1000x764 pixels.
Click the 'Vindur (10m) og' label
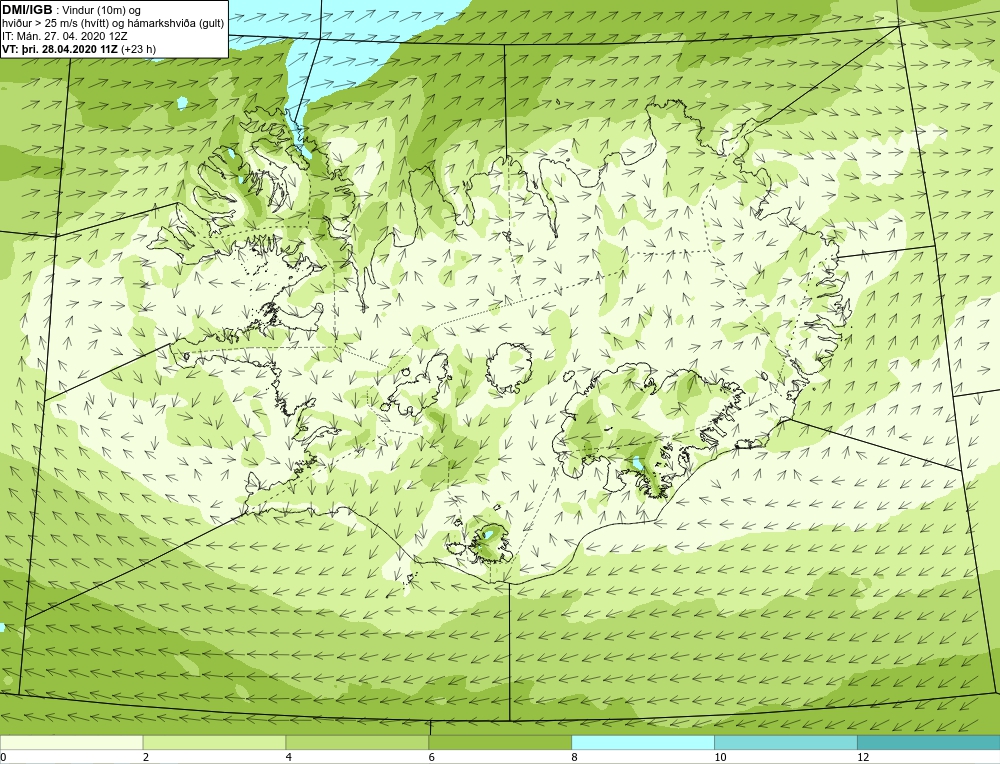[101, 10]
